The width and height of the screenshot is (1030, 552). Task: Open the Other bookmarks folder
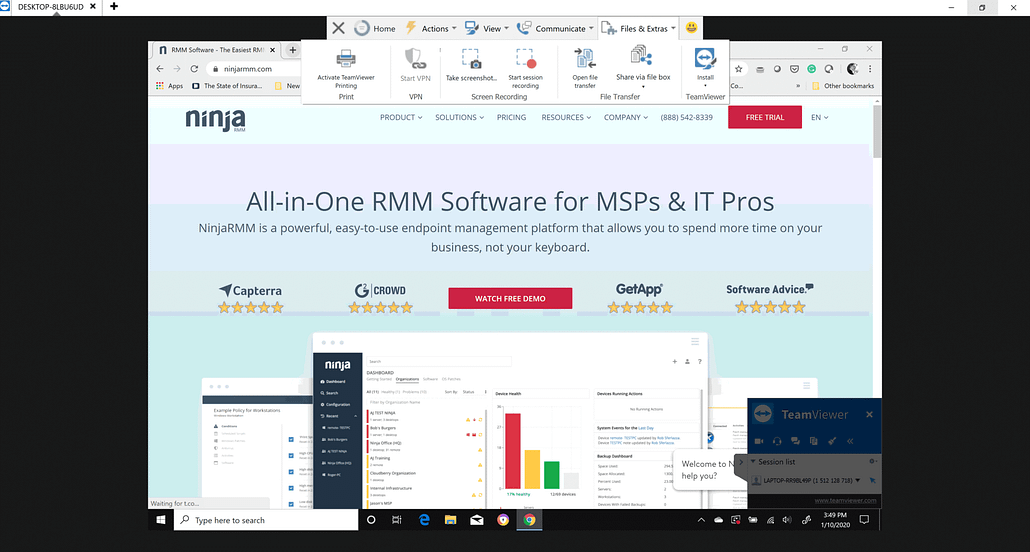click(843, 85)
